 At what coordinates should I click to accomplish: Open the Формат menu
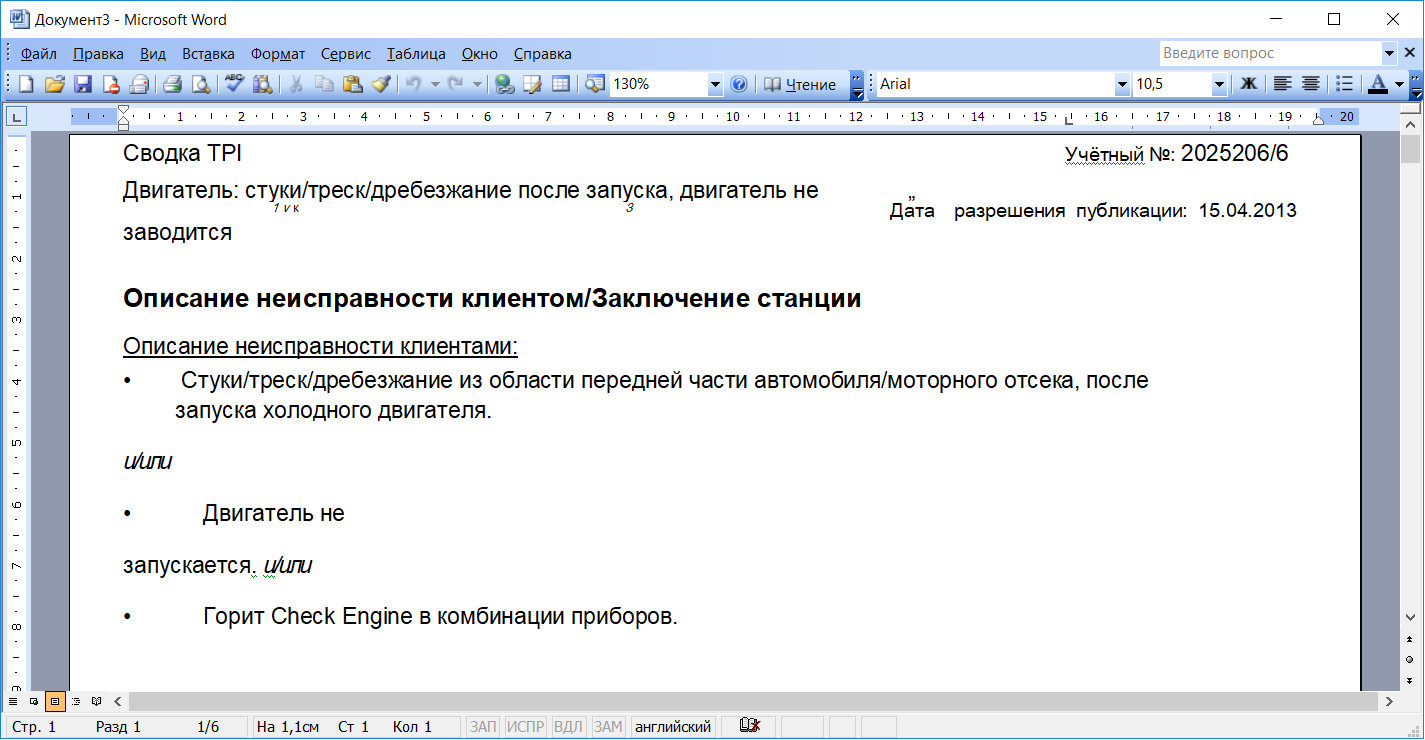278,54
